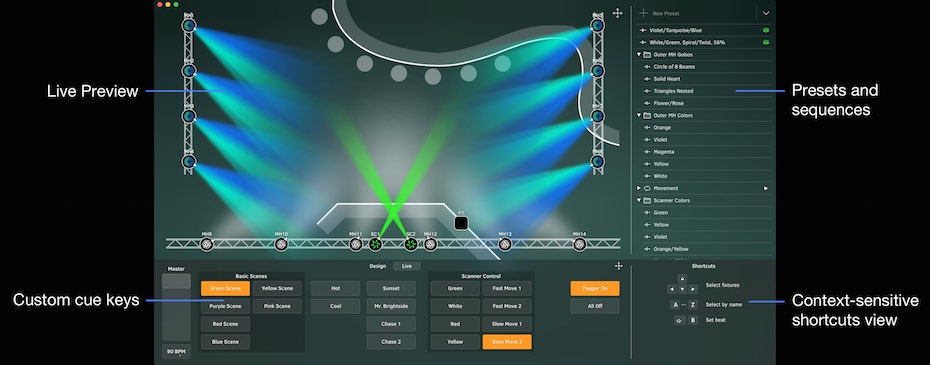Image resolution: width=930 pixels, height=365 pixels.
Task: Trigger the Chase 1 cue key
Action: [391, 324]
